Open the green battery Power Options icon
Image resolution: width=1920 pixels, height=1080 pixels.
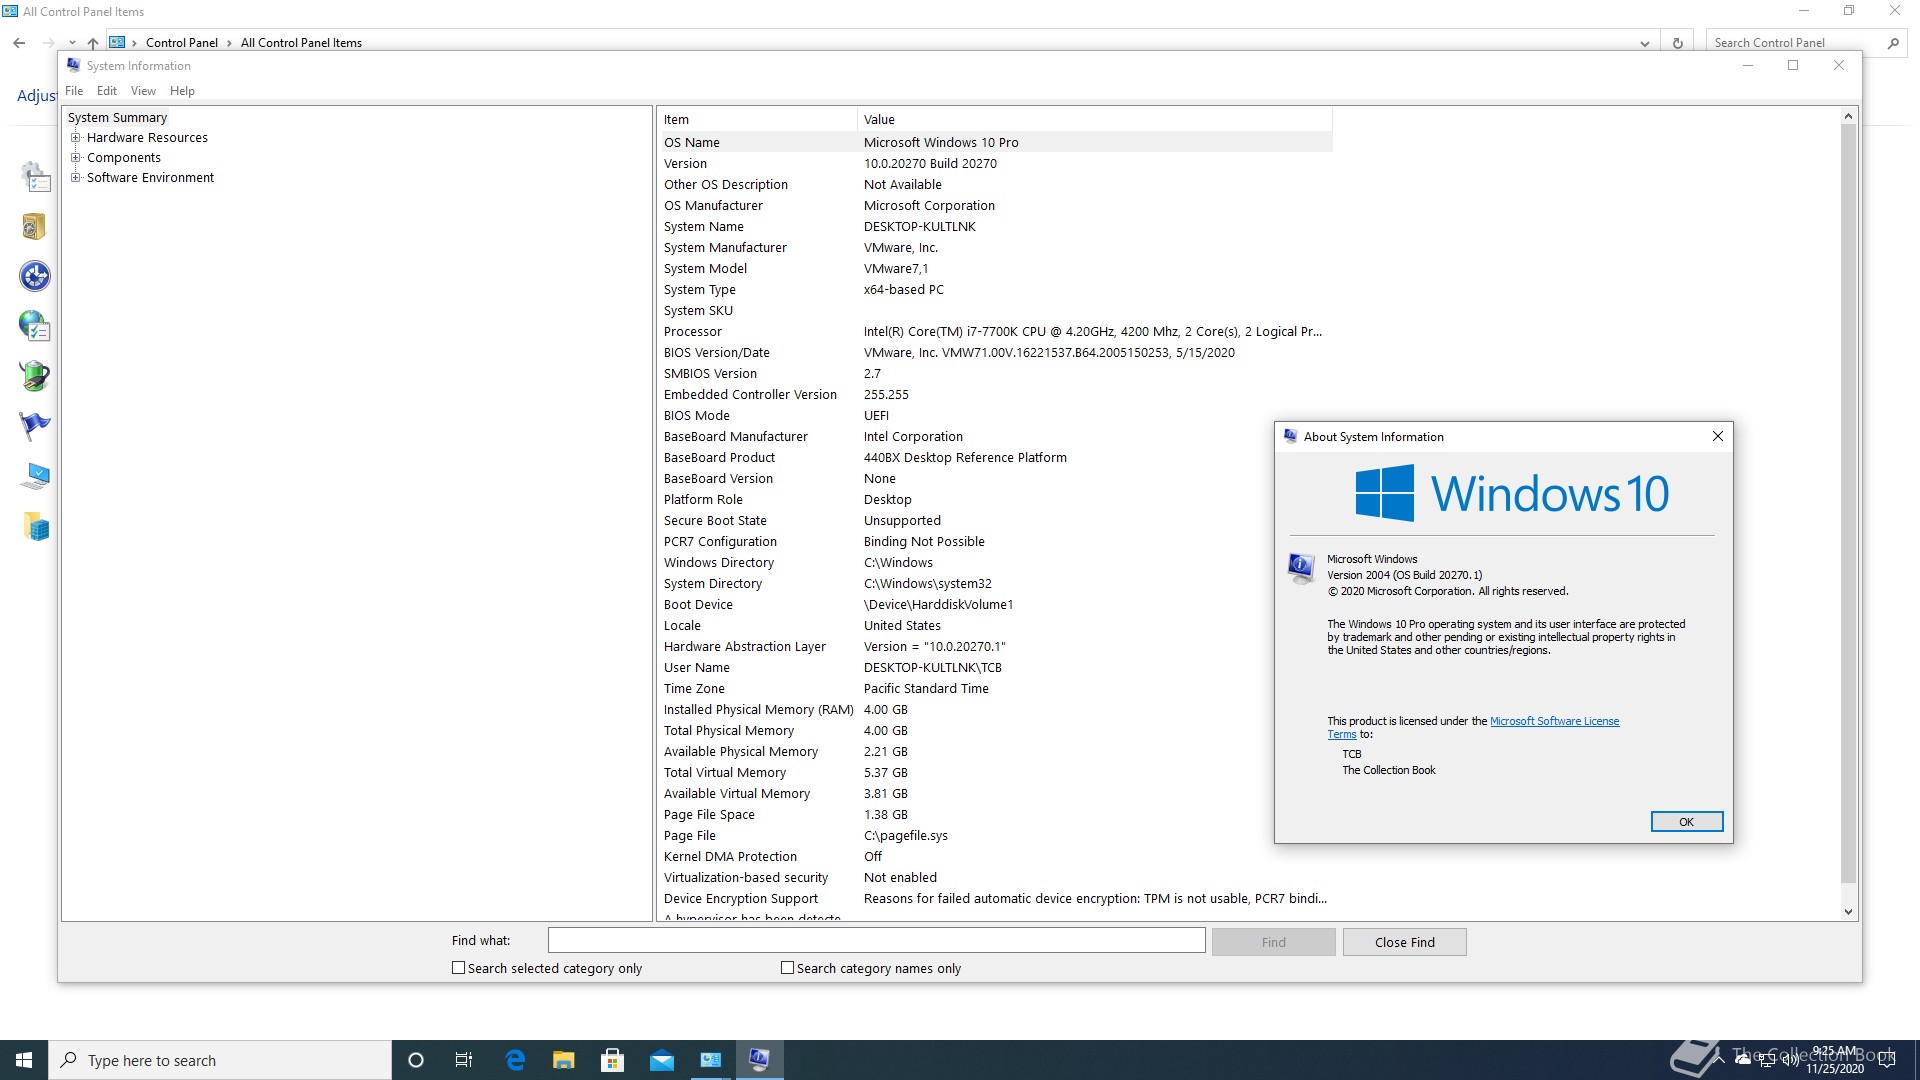[35, 376]
